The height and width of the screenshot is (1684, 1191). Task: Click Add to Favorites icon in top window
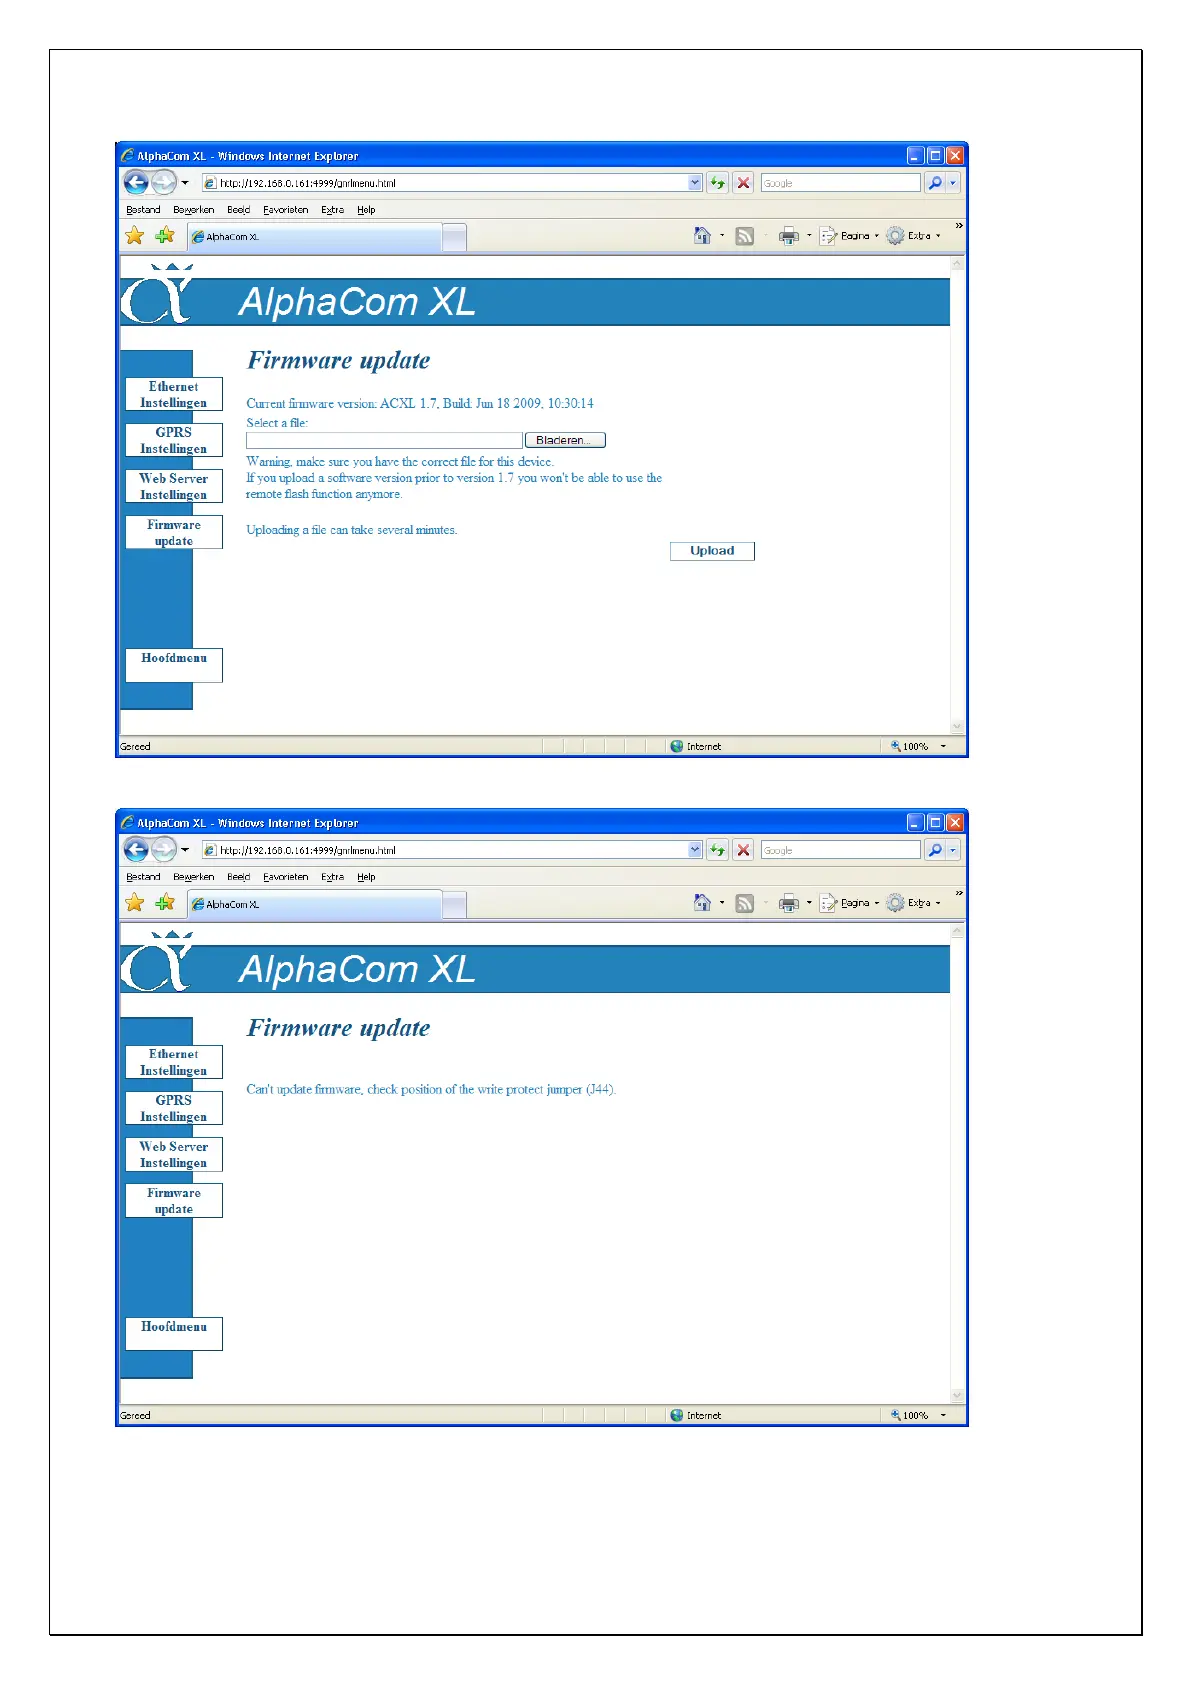(x=165, y=236)
